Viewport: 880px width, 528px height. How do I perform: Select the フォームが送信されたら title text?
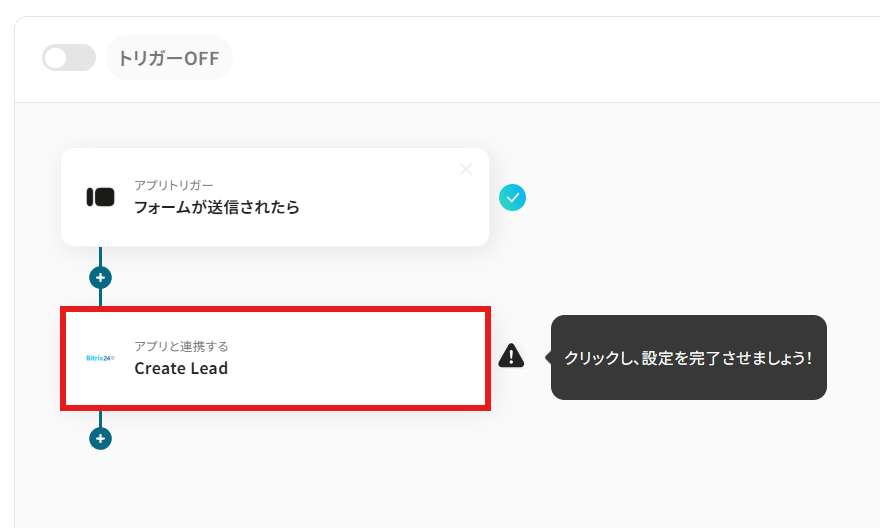click(217, 208)
